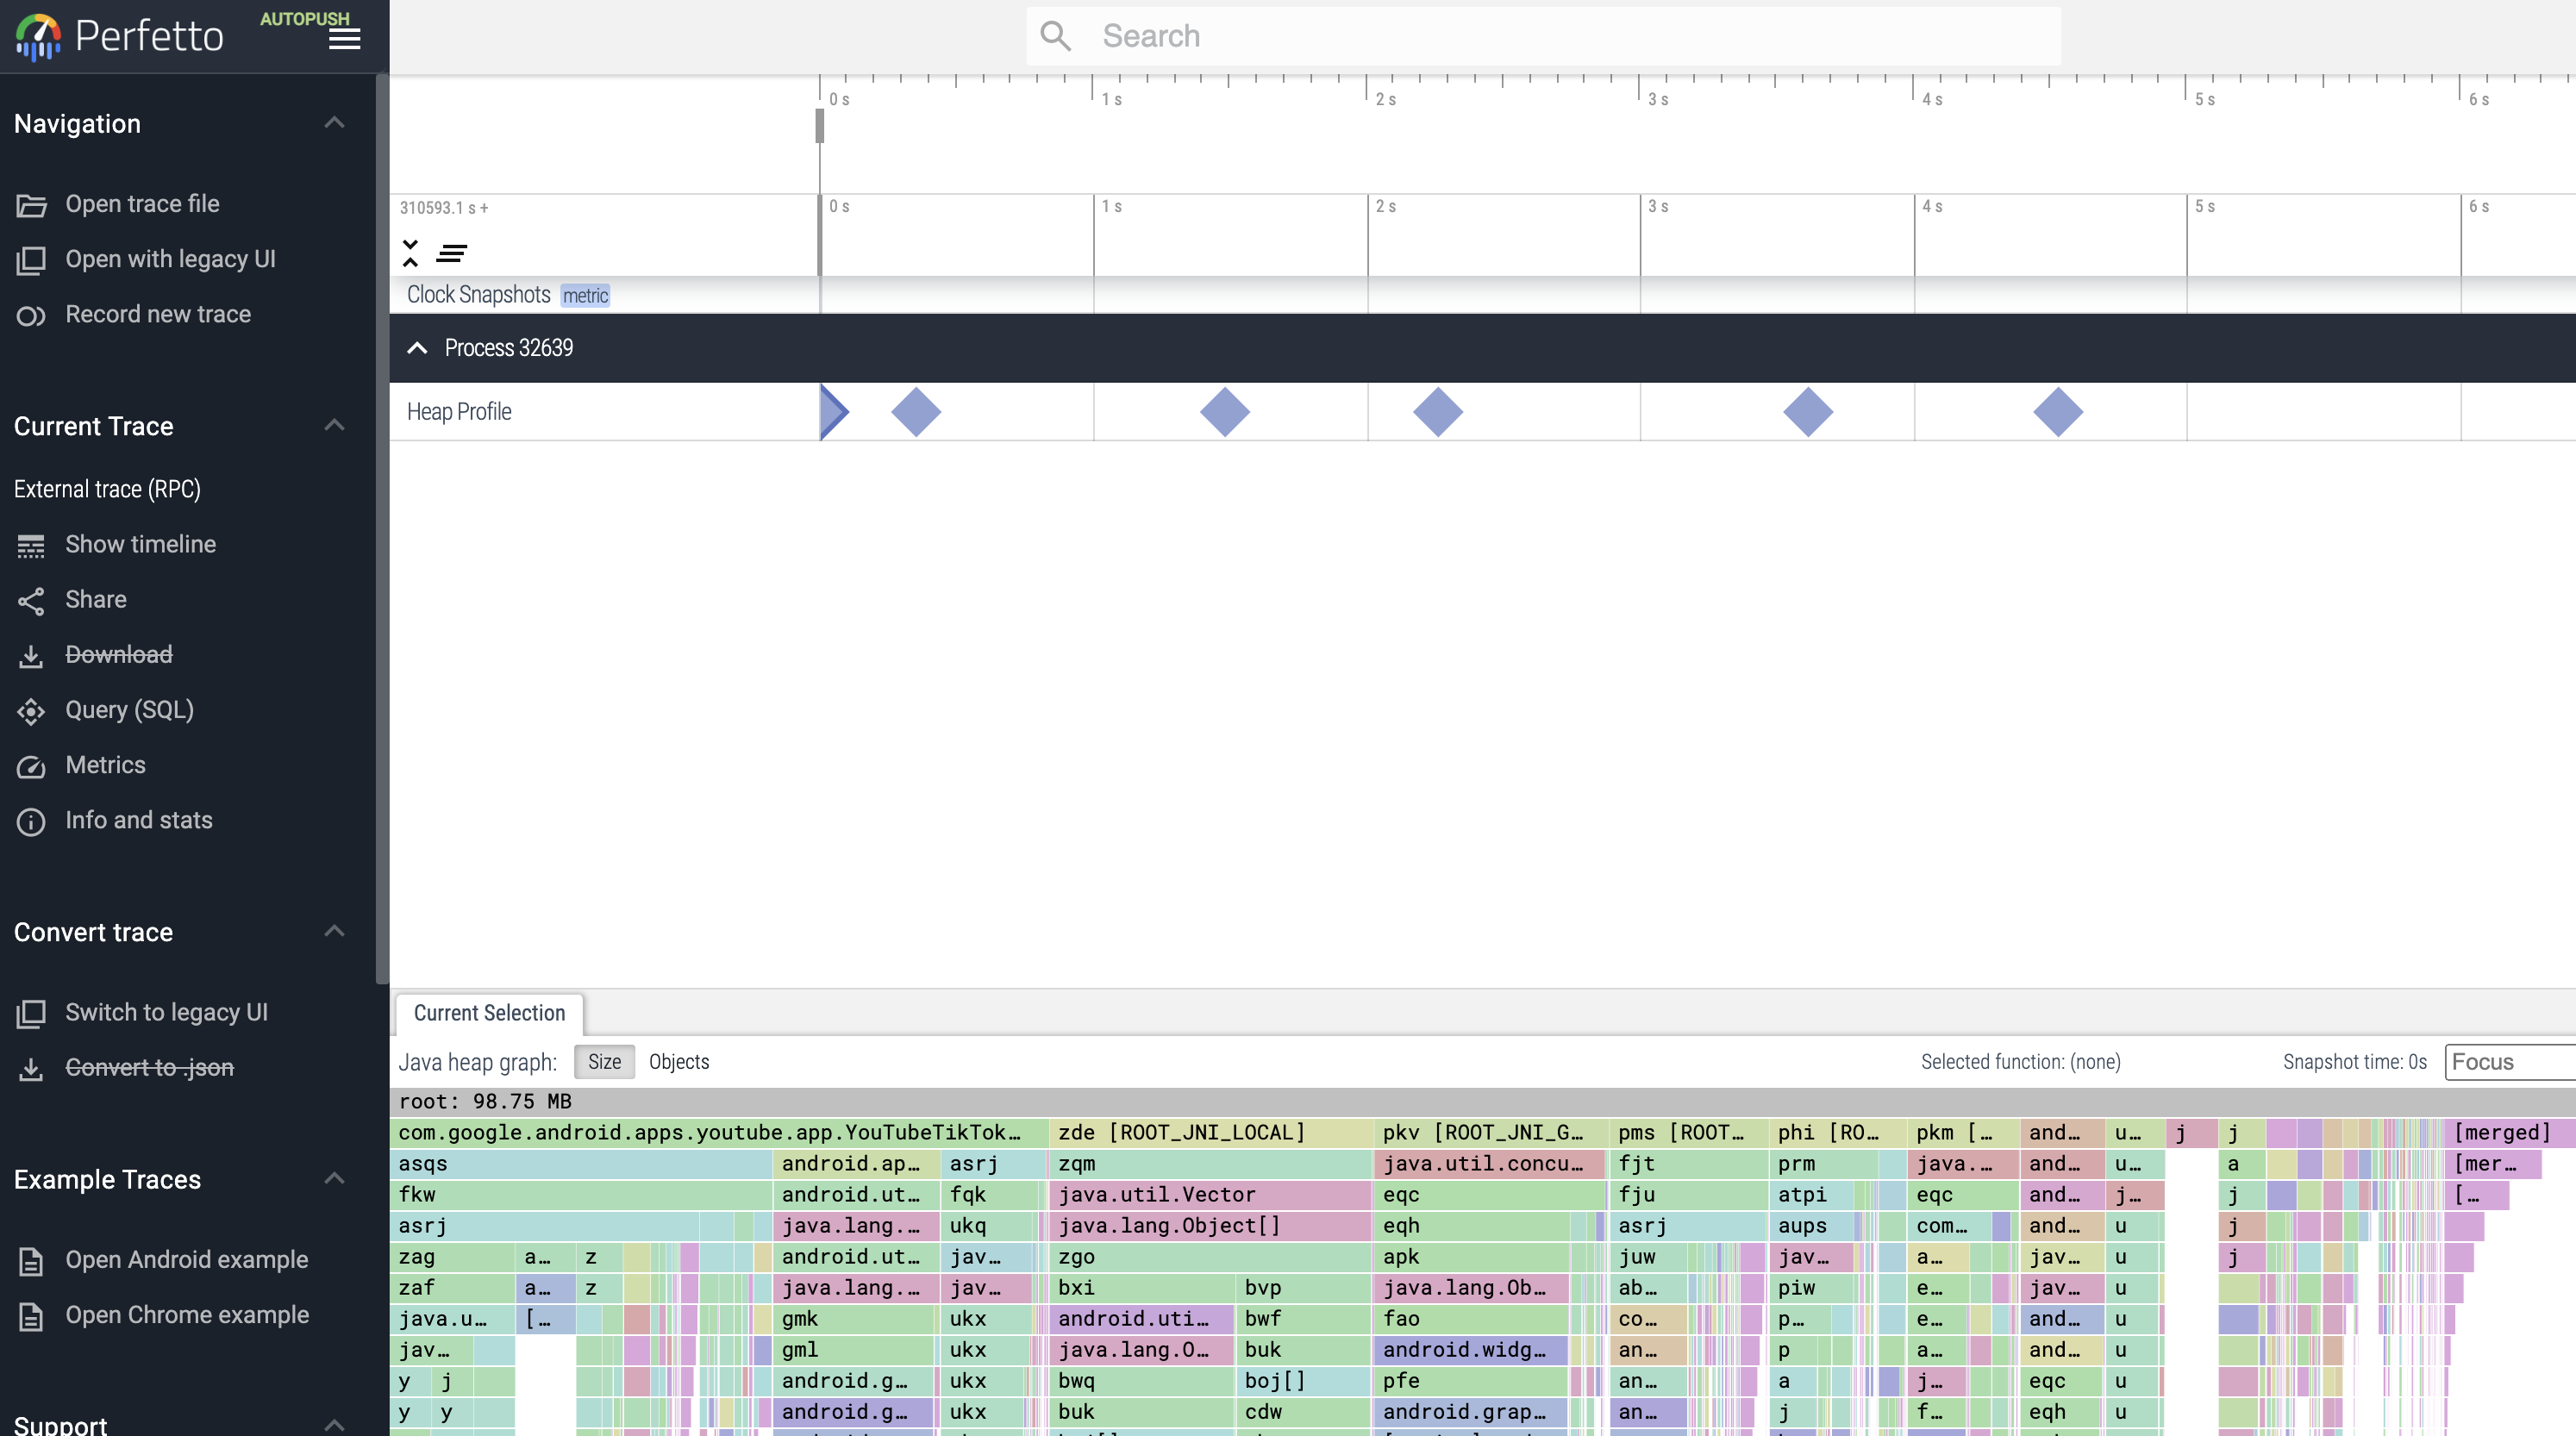
Task: Switch to legacy UI
Action: tap(166, 1011)
